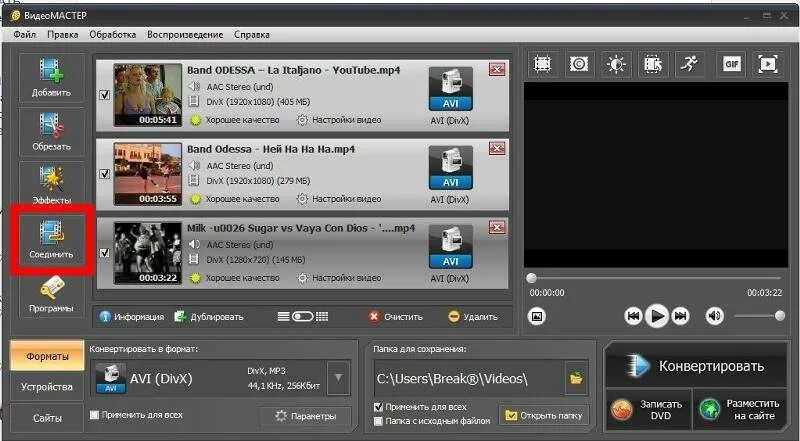Open the Правка menu
Image resolution: width=800 pixels, height=441 pixels.
[x=63, y=35]
